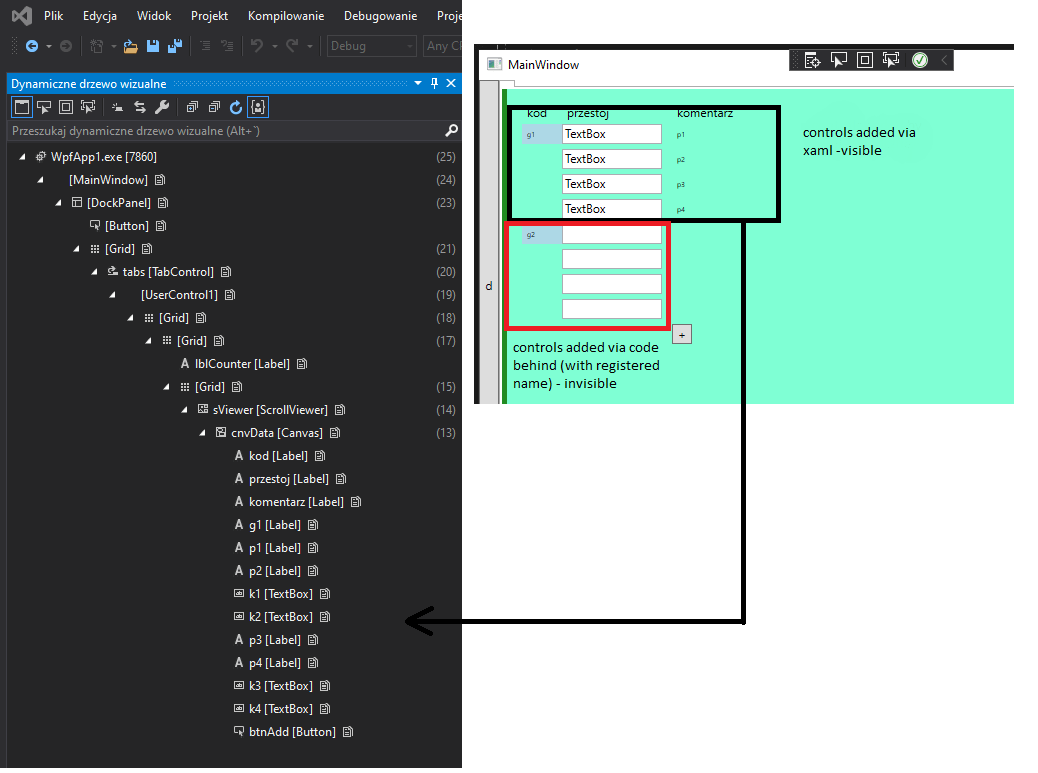Viewport: 1038px width, 773px height.
Task: Collapse the tabs TabControl node
Action: [96, 272]
